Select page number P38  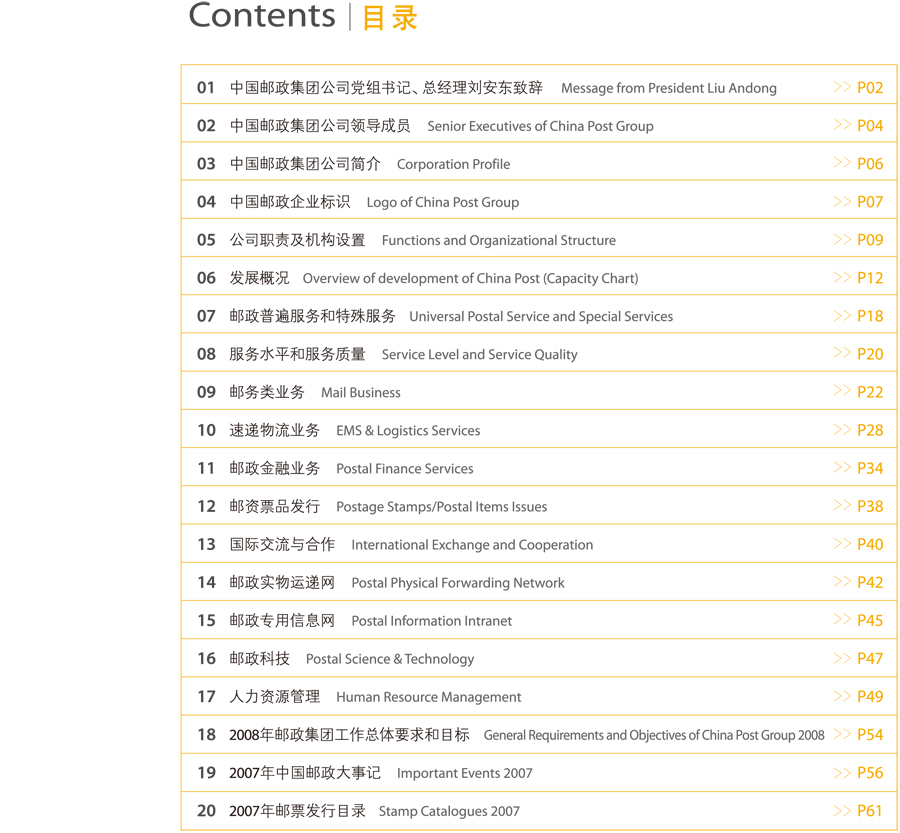[x=870, y=506]
